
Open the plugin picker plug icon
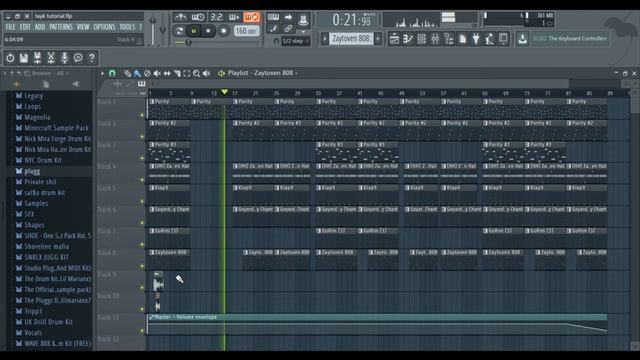pyautogui.click(x=476, y=39)
